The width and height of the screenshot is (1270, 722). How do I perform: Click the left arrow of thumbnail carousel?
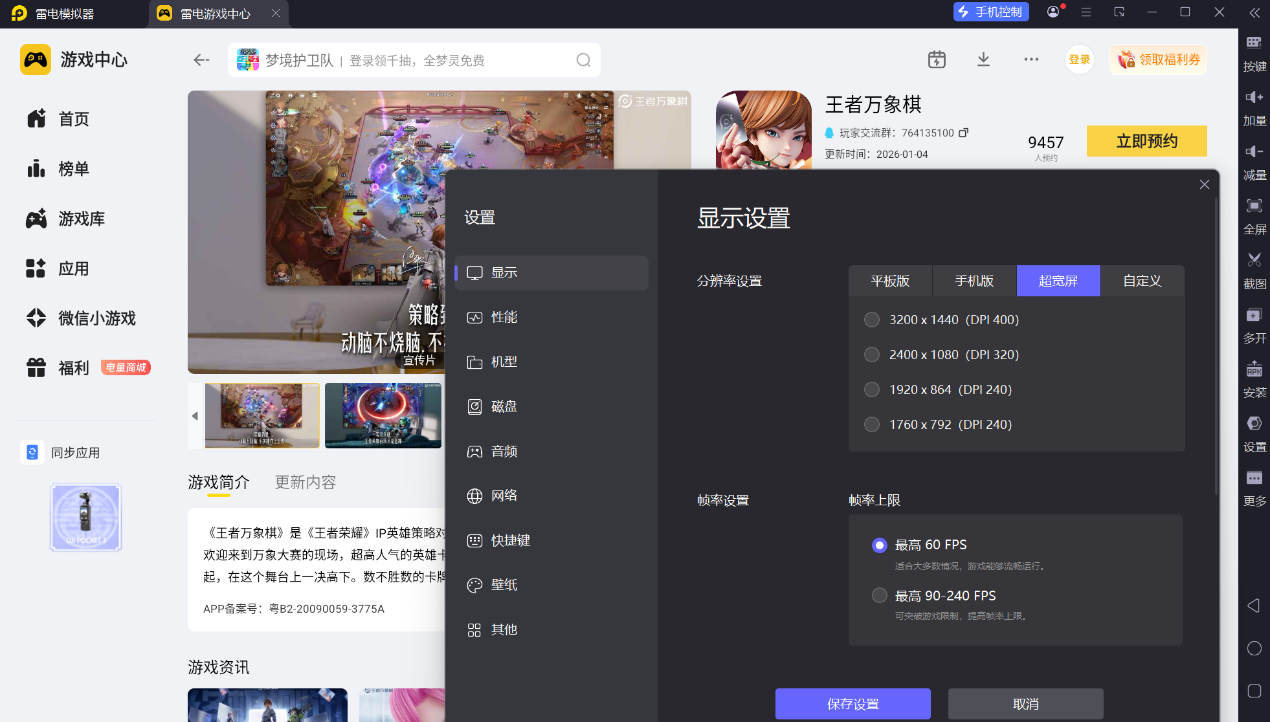point(195,416)
